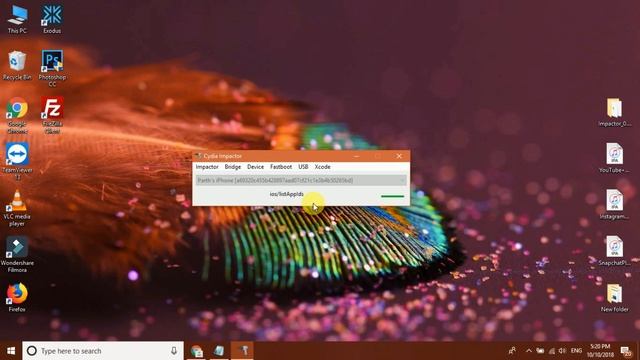The width and height of the screenshot is (640, 360).
Task: Select the Recycle Bin icon
Action: click(x=17, y=65)
